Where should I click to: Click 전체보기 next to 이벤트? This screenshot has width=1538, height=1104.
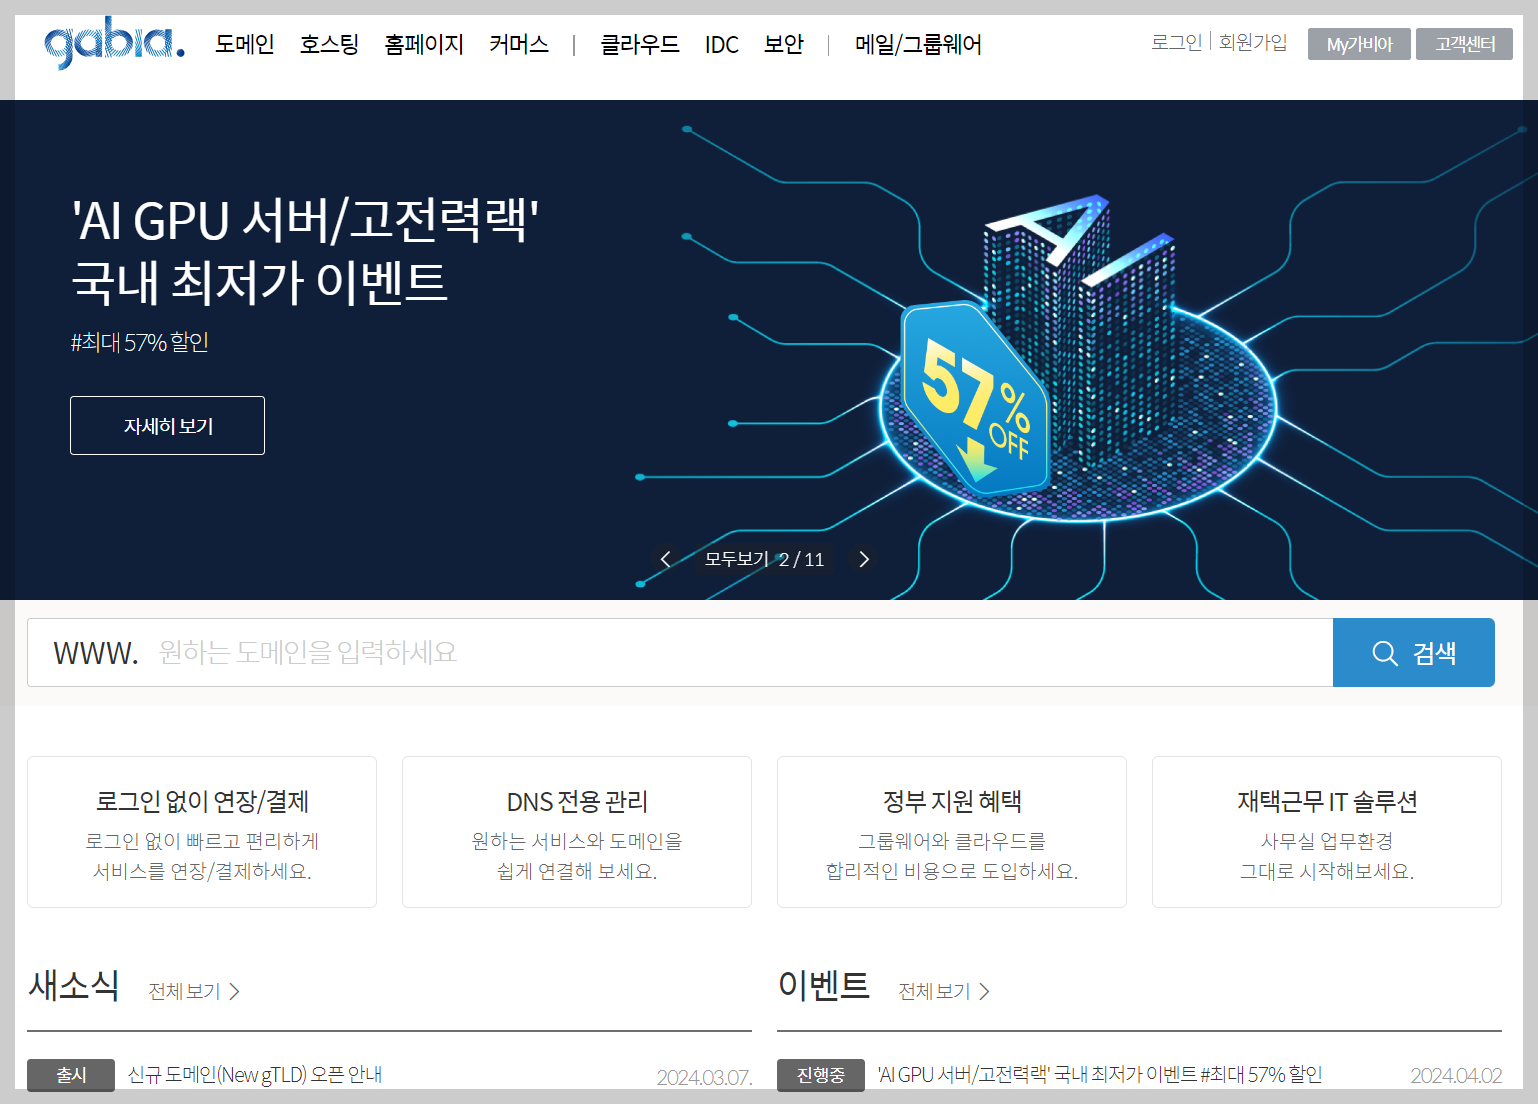coord(944,991)
